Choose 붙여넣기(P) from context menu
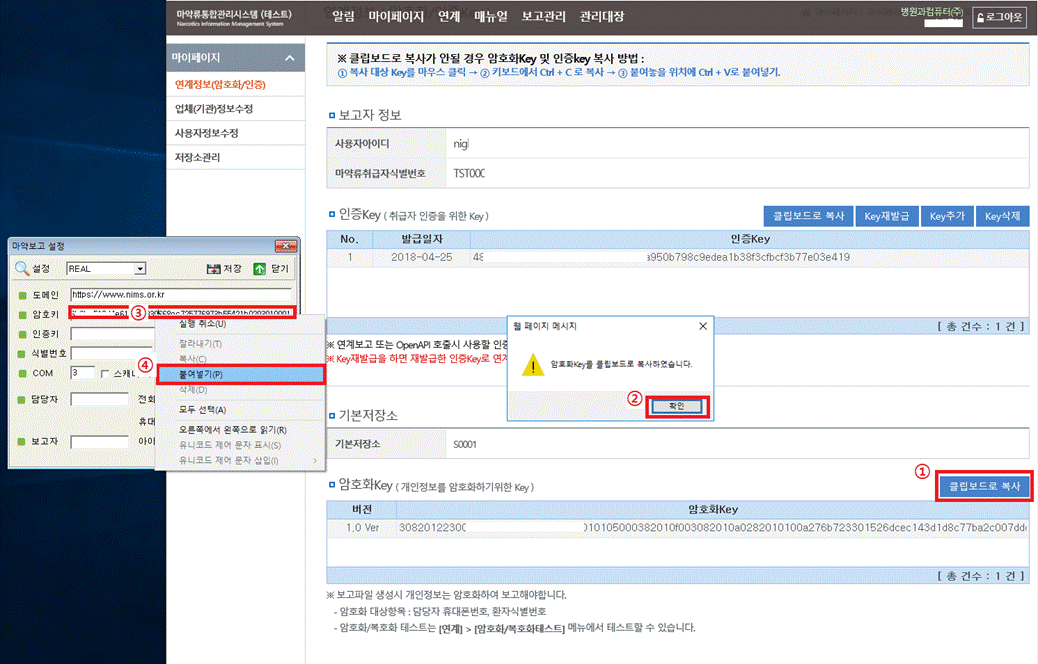The height and width of the screenshot is (664, 1038). (x=240, y=374)
